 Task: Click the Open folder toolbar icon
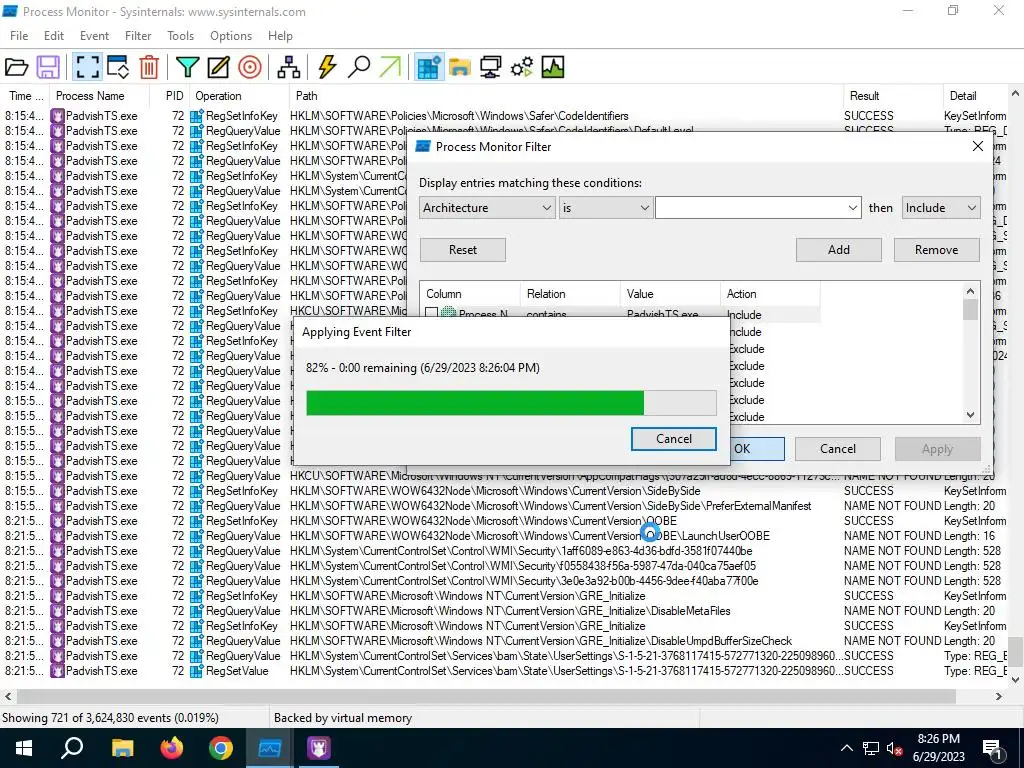16,67
